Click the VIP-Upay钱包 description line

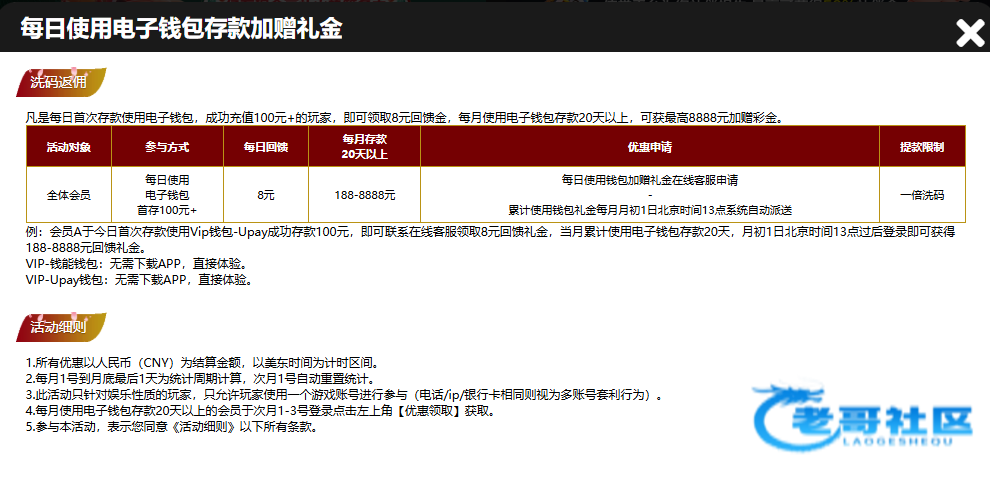click(138, 280)
